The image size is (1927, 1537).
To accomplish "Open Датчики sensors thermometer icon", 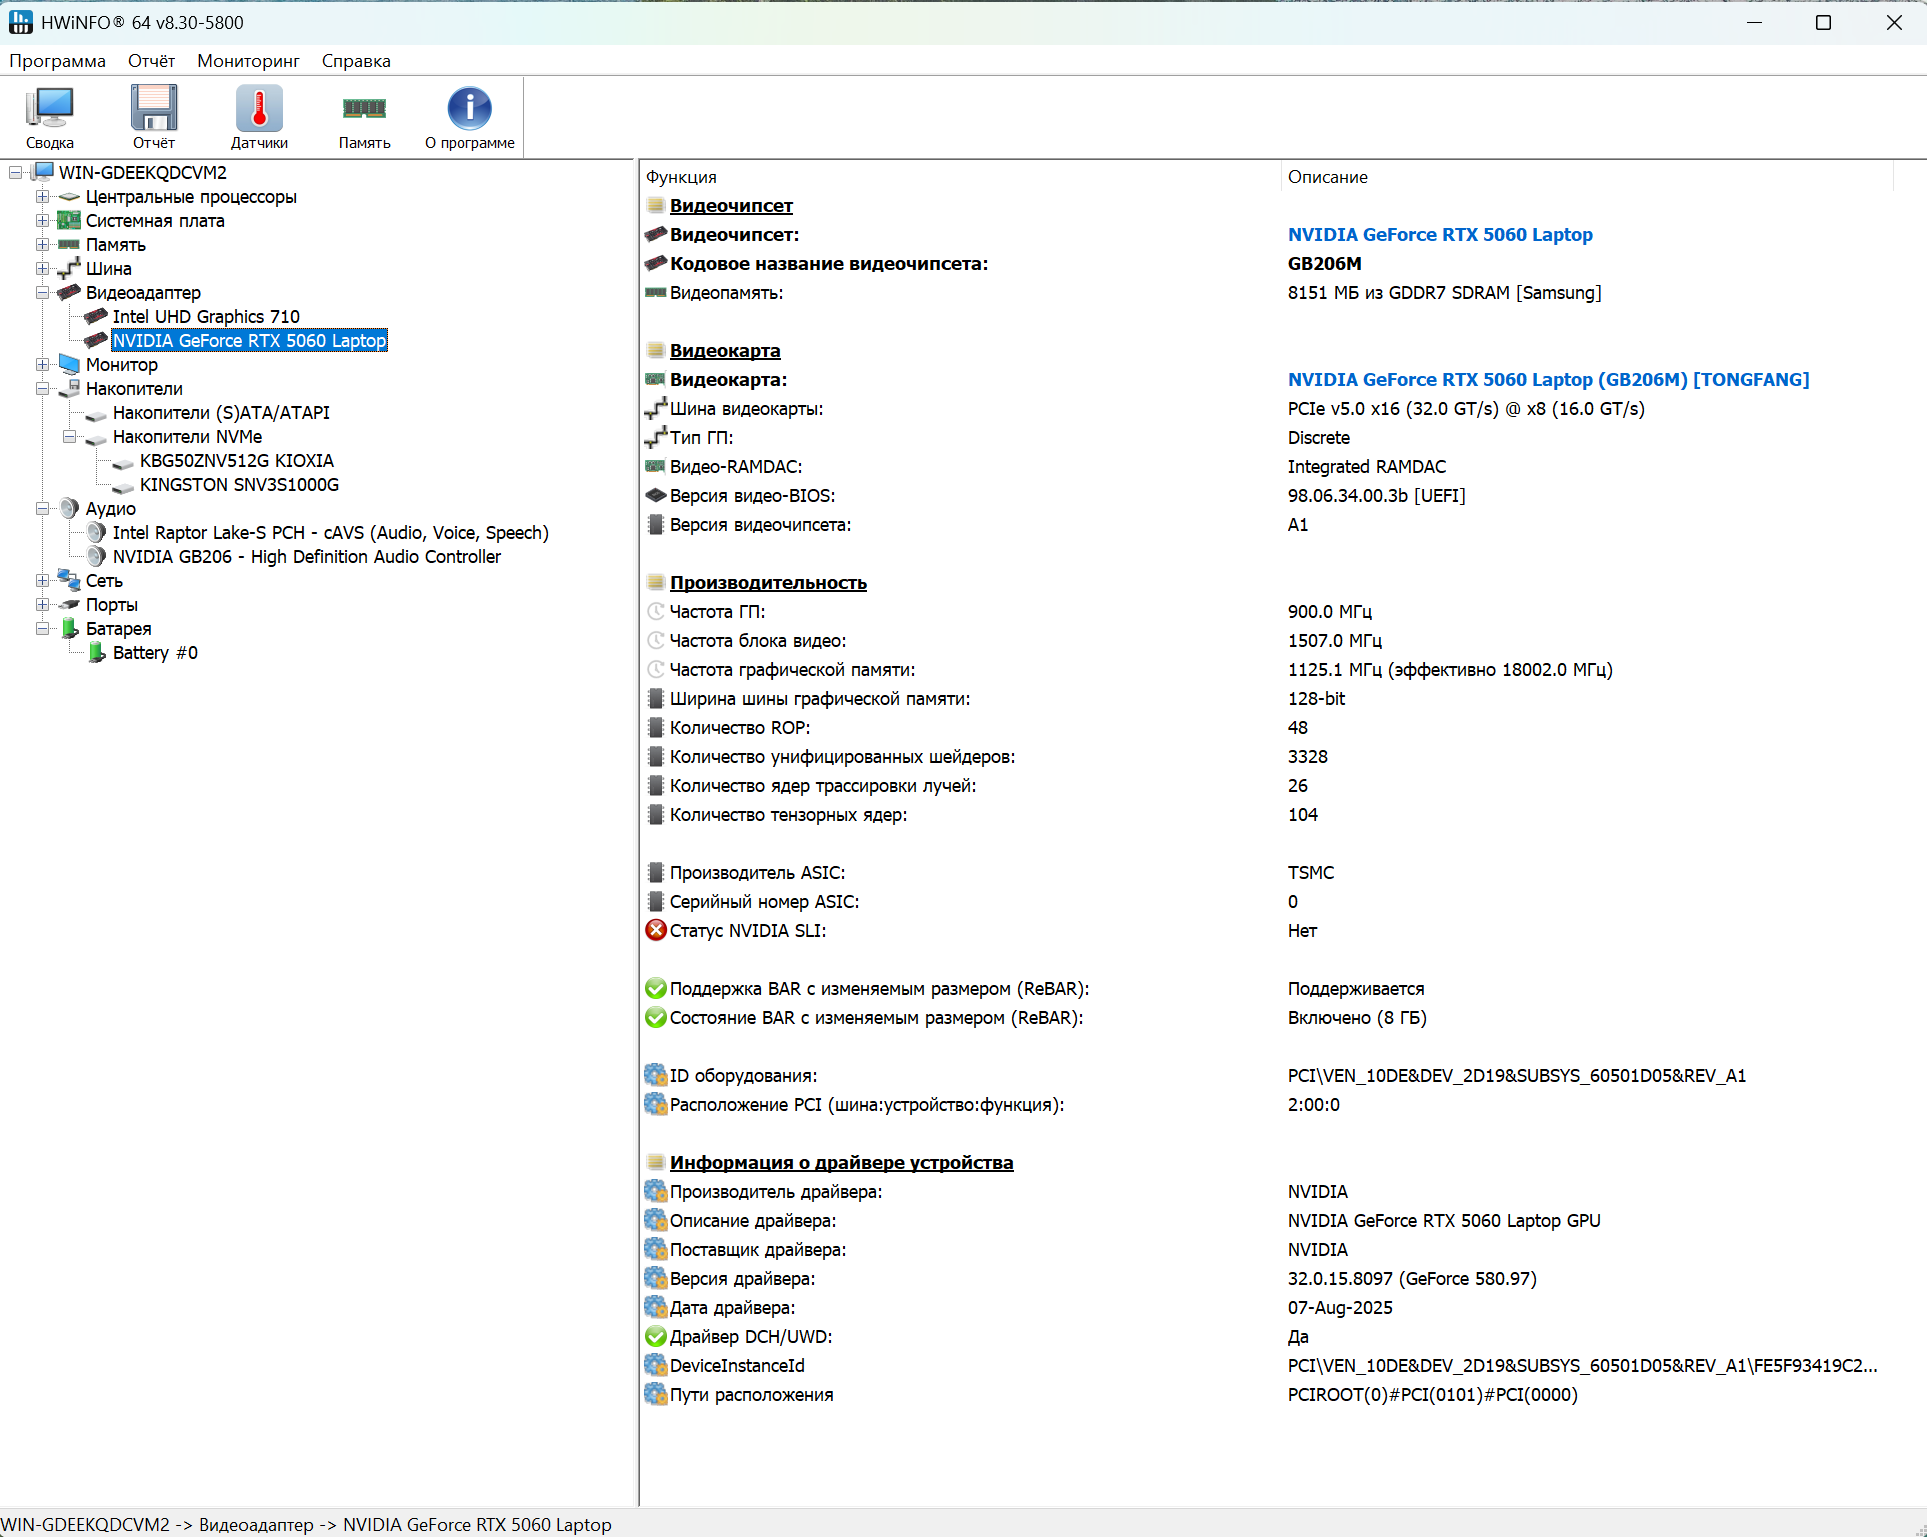I will [259, 117].
